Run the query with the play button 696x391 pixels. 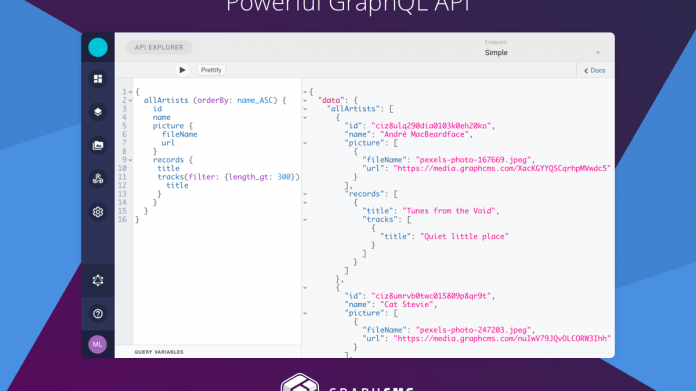[182, 70]
